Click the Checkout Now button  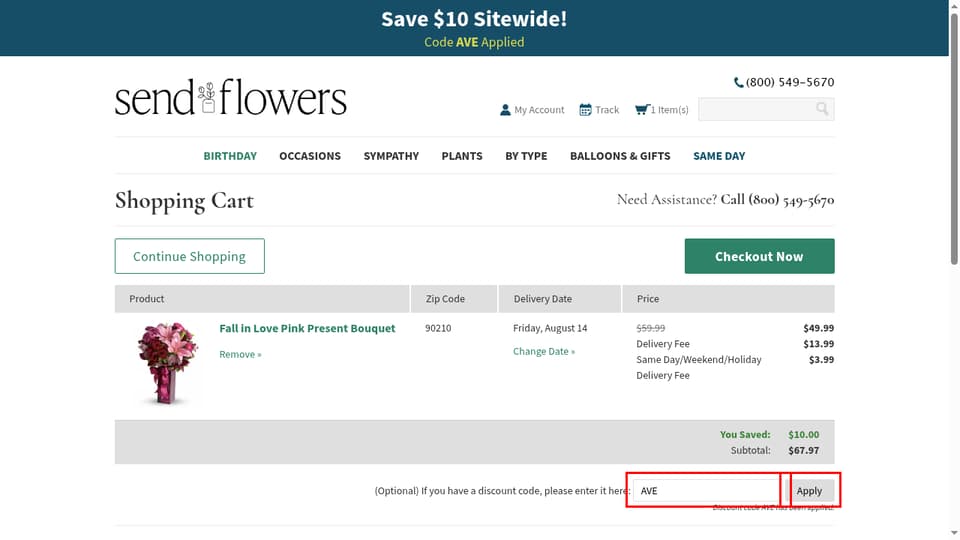point(759,256)
